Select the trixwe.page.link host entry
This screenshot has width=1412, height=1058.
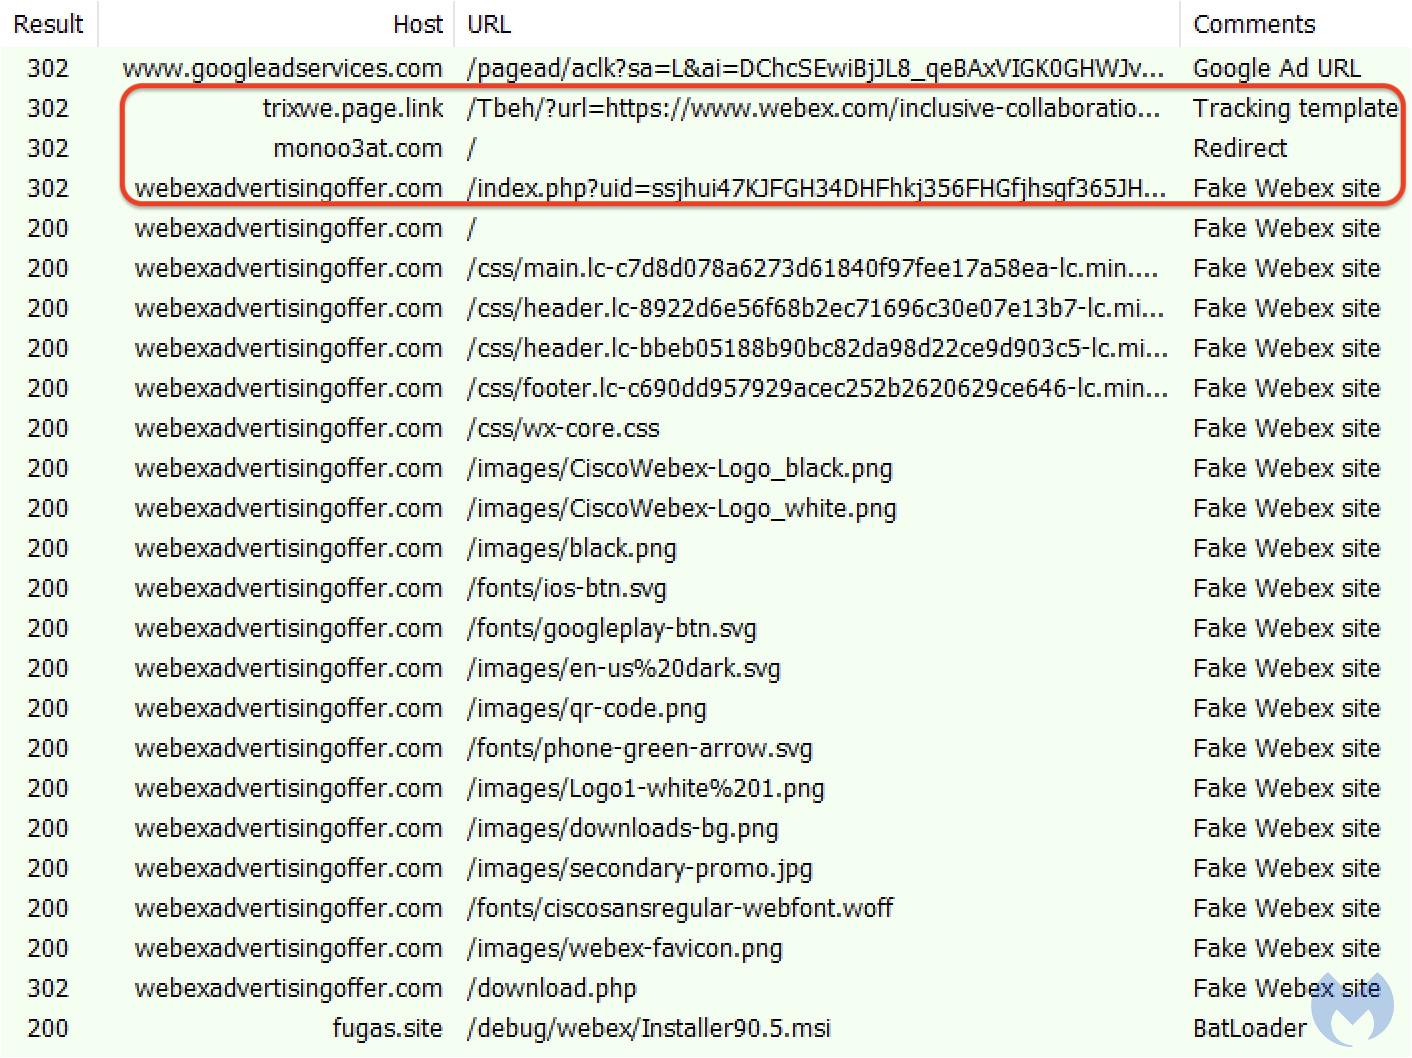point(353,108)
